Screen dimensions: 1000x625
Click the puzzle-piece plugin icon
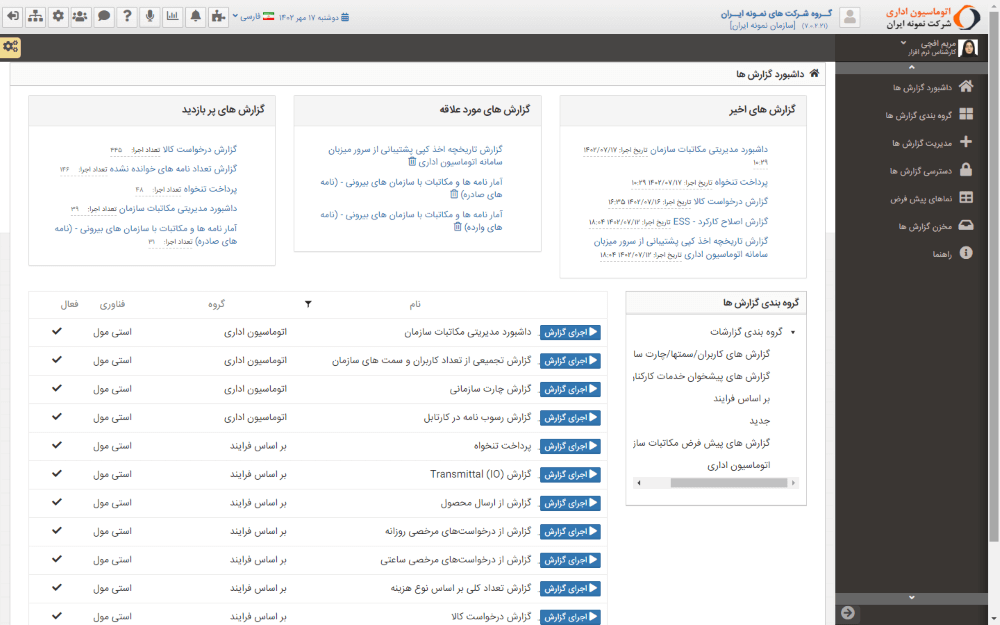218,16
